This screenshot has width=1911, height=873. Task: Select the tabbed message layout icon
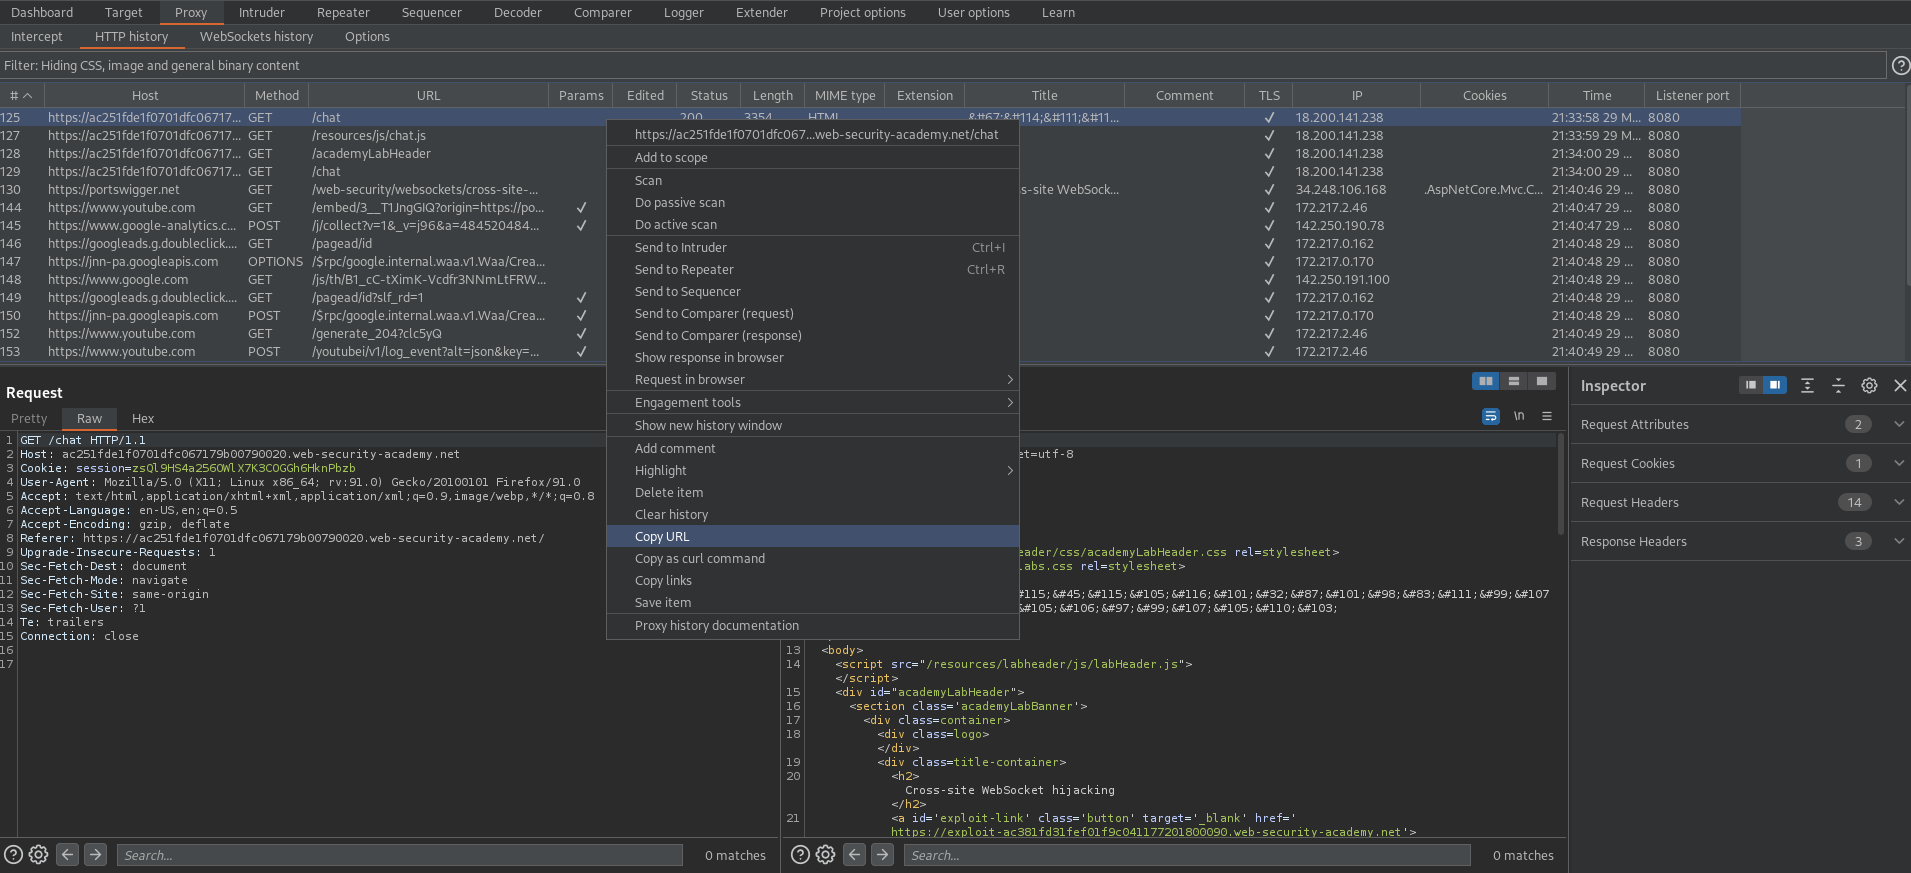(x=1542, y=381)
